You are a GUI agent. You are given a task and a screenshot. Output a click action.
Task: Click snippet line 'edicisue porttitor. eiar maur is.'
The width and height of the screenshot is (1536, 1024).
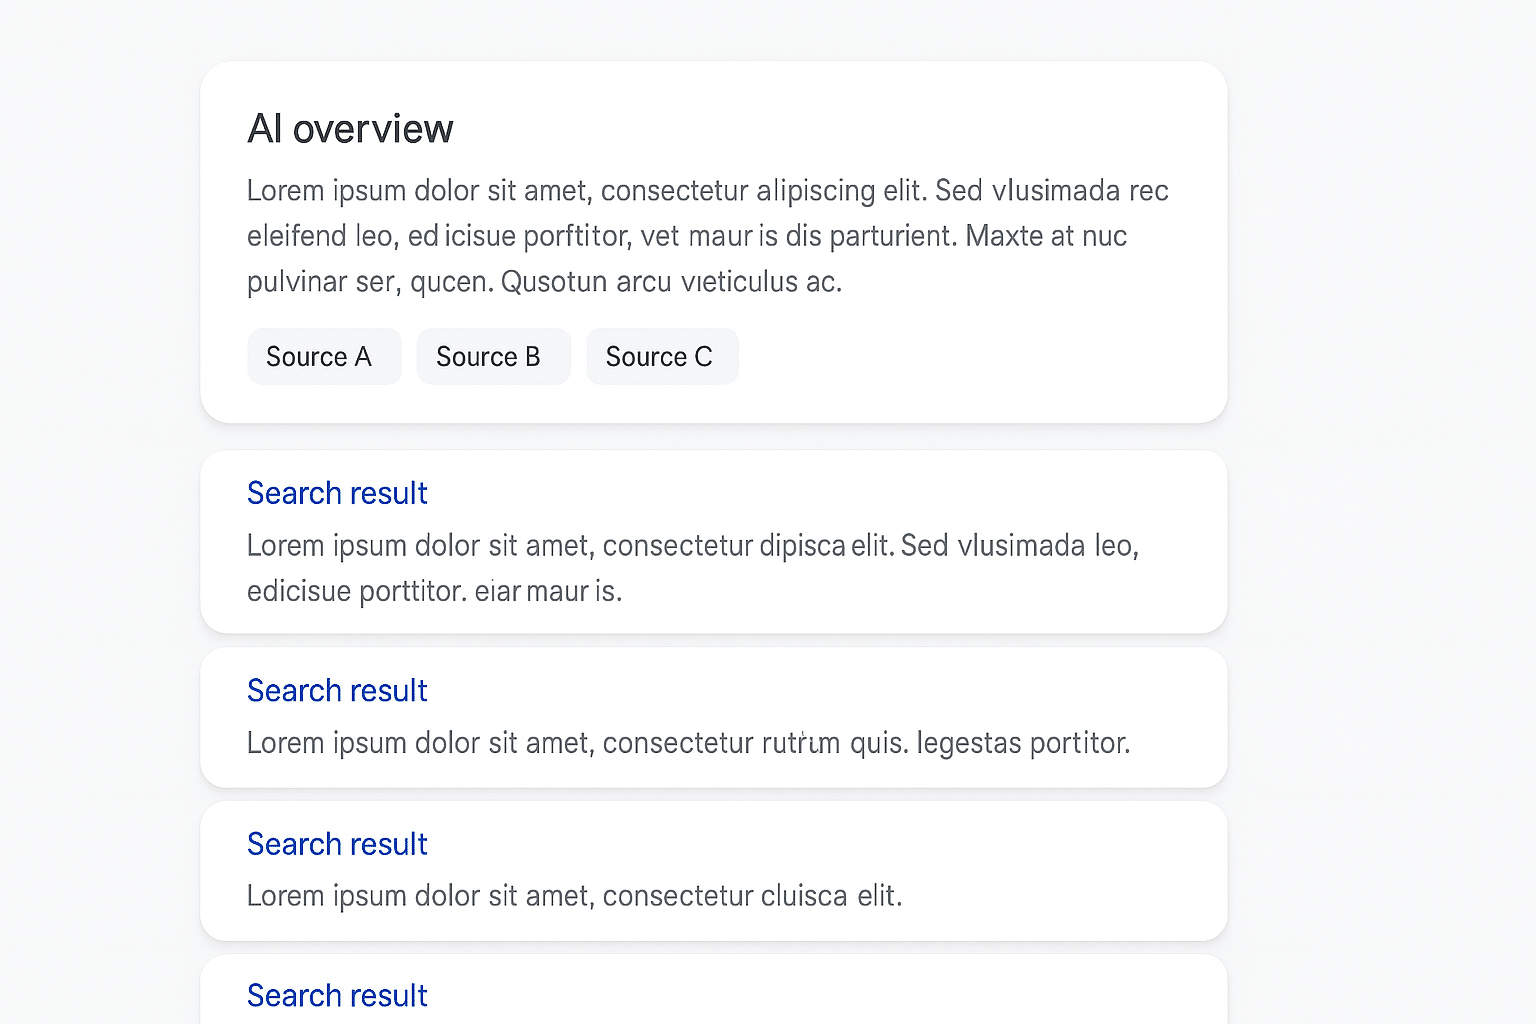coord(434,592)
